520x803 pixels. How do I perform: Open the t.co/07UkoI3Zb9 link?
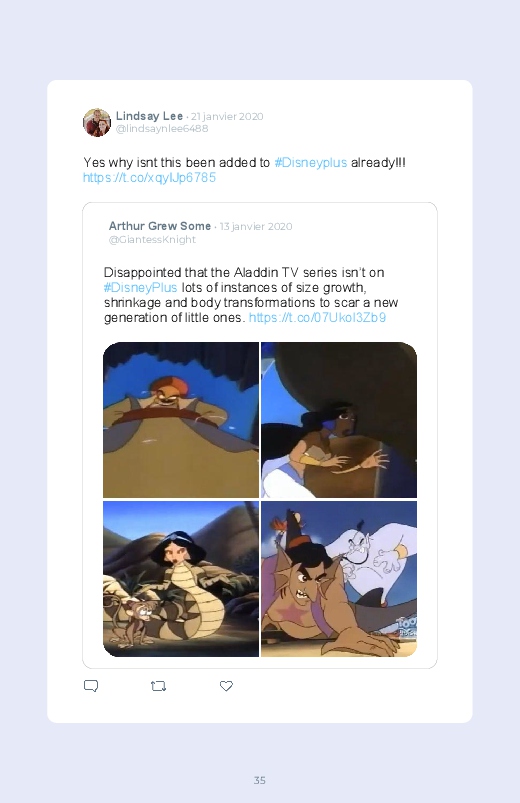(x=317, y=318)
